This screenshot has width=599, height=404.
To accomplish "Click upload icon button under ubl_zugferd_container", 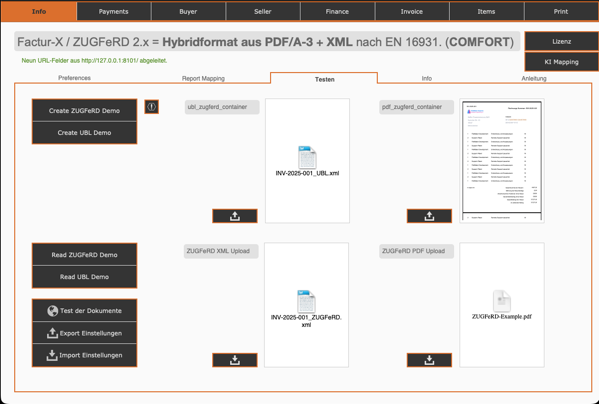I will (235, 216).
